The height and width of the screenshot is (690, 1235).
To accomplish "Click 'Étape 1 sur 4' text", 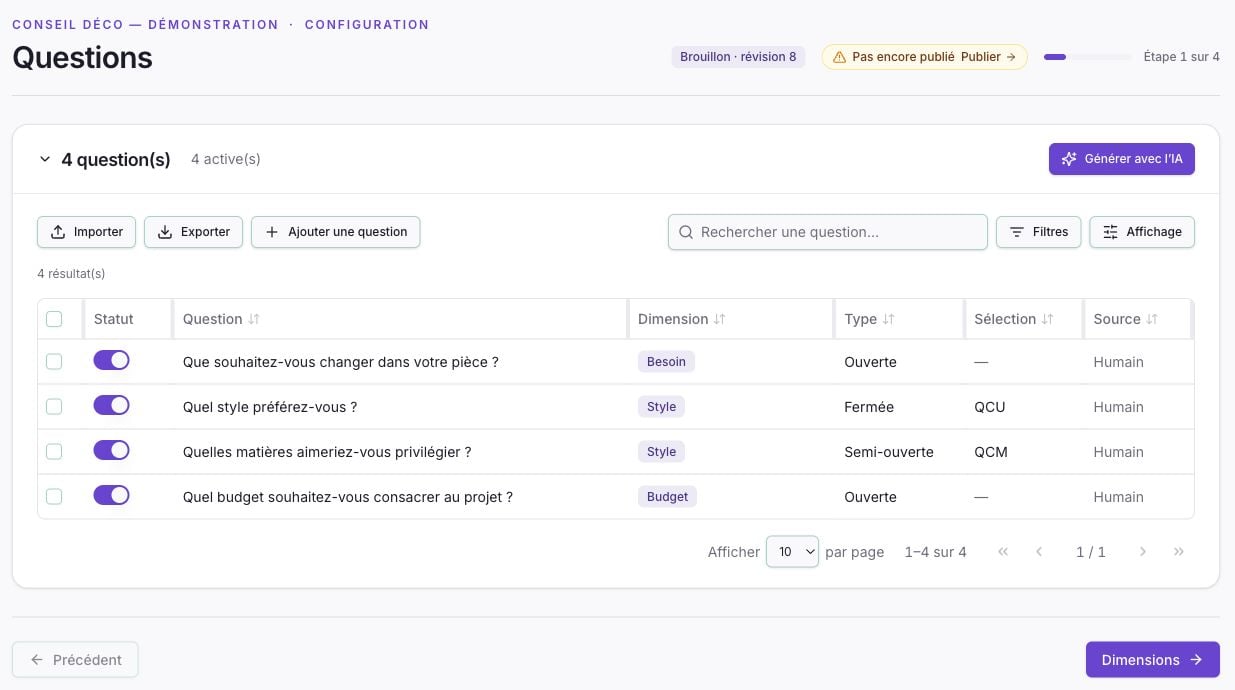I will pyautogui.click(x=1181, y=57).
